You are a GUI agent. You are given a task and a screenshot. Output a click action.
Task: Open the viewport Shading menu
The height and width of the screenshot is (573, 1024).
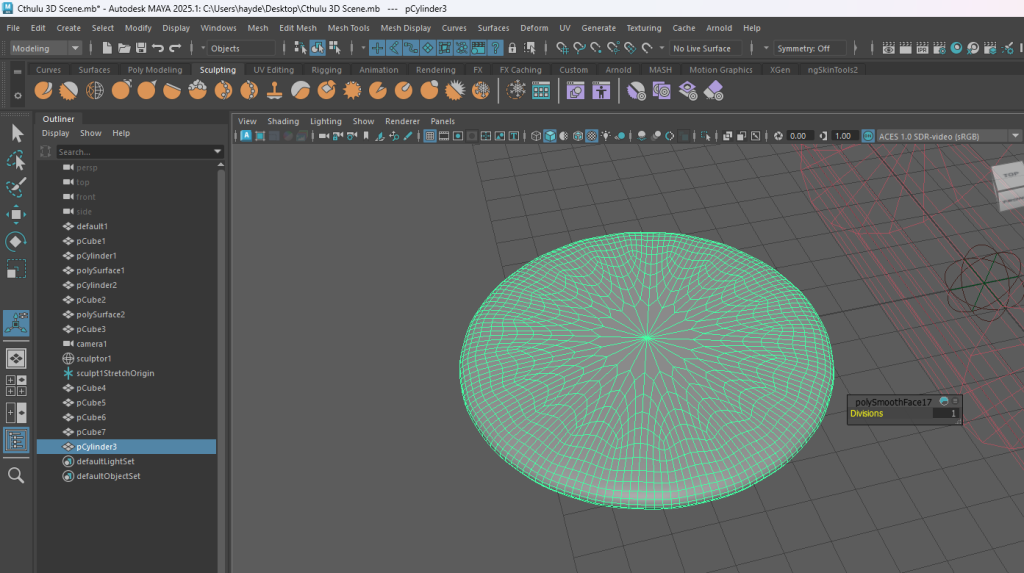point(283,122)
